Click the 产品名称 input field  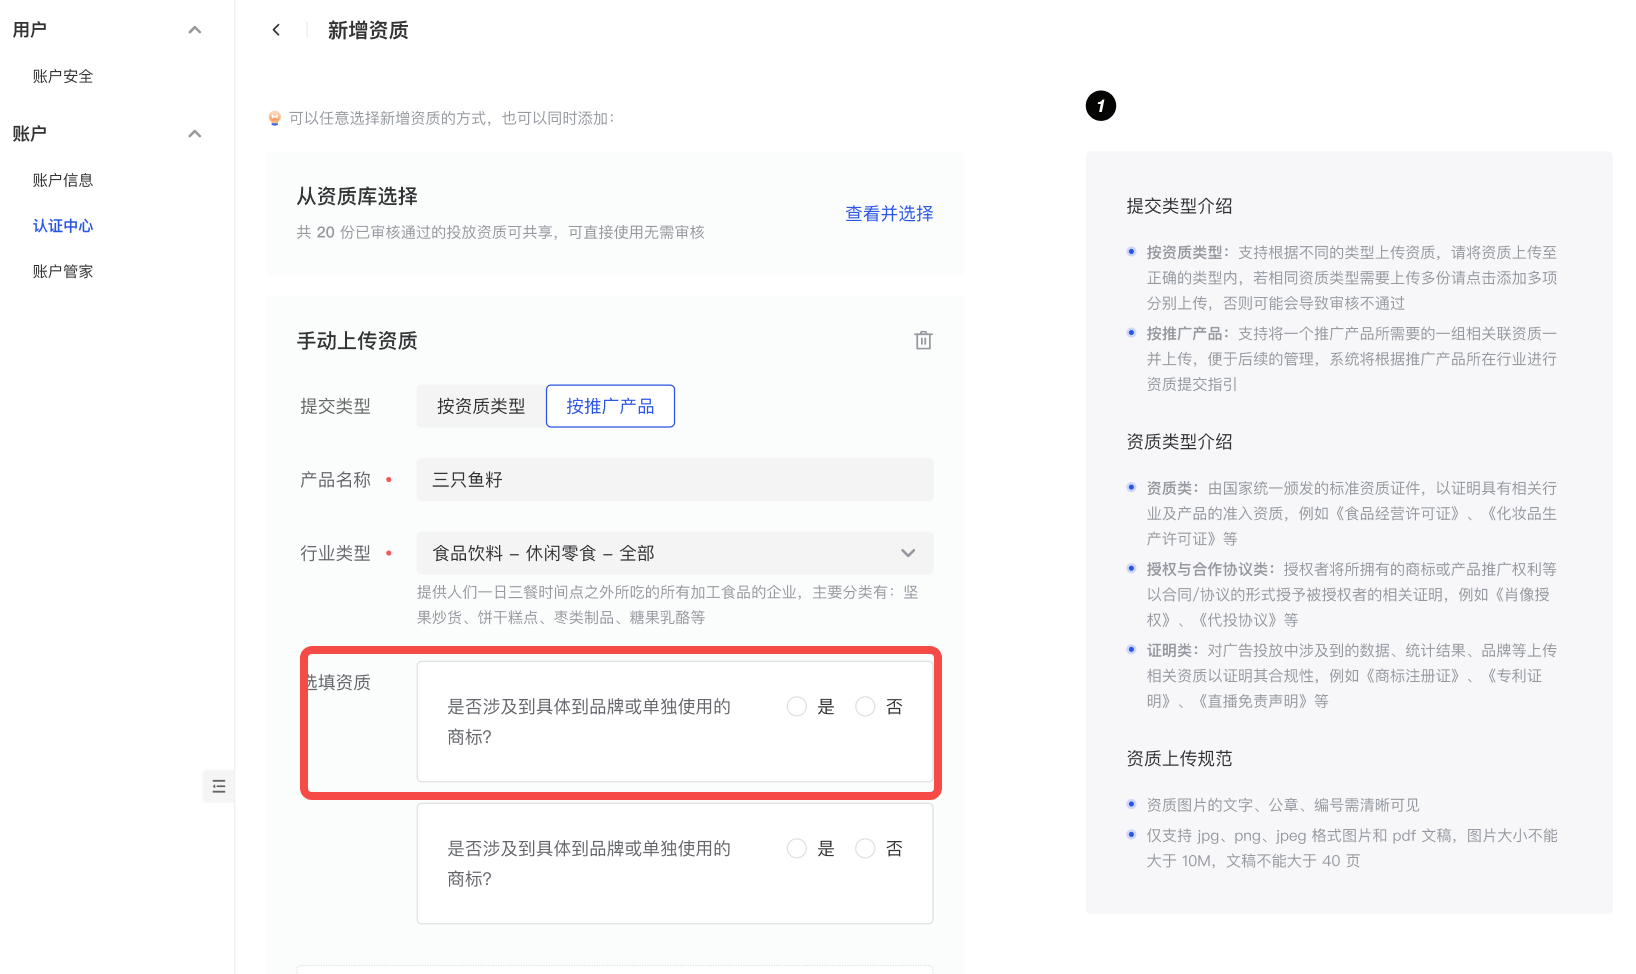click(x=675, y=480)
